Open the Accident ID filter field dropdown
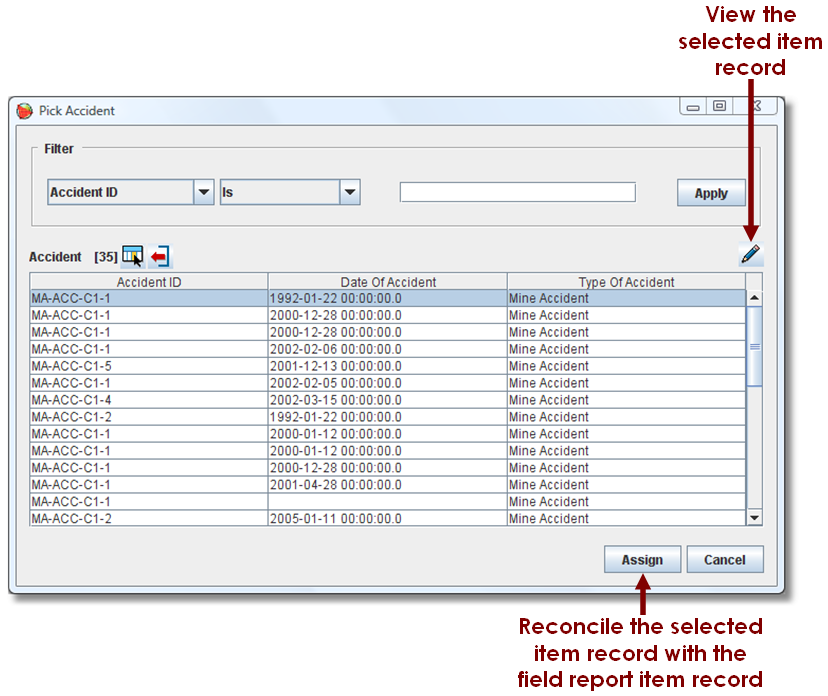 [x=204, y=192]
